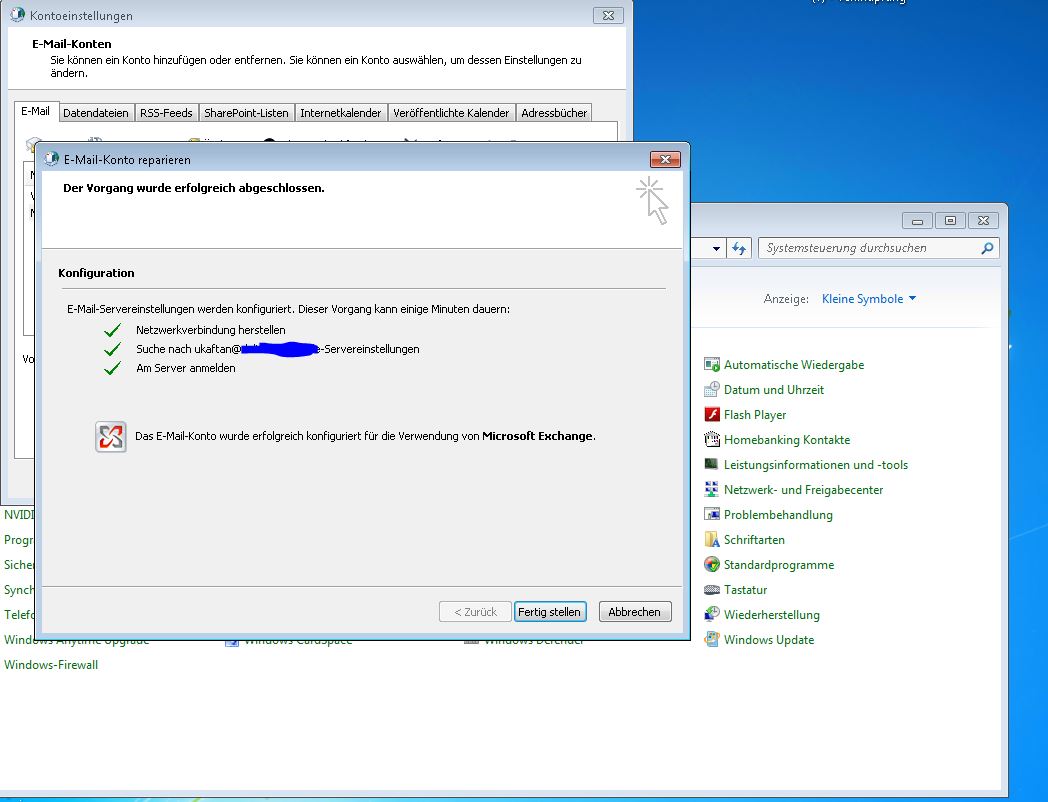The width and height of the screenshot is (1048, 802).
Task: Open Schriftarten link
Action: coord(755,539)
